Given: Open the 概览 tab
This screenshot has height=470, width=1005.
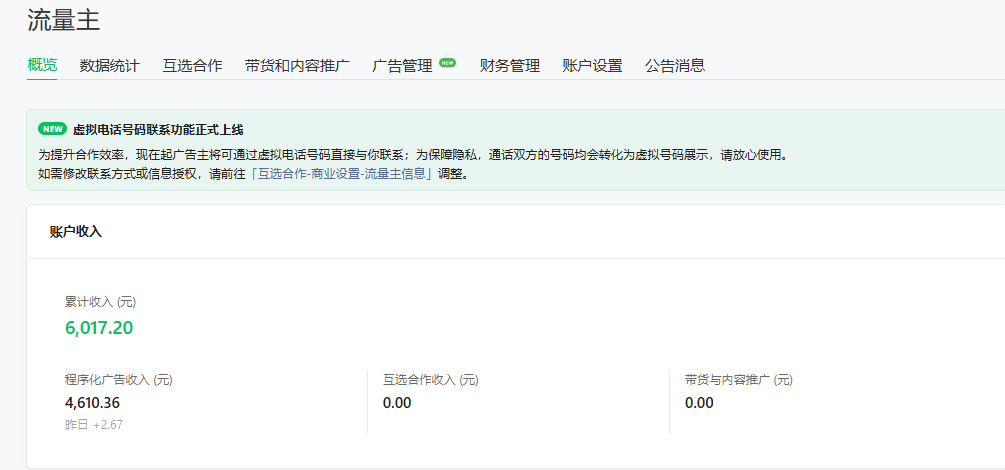Looking at the screenshot, I should [x=42, y=66].
